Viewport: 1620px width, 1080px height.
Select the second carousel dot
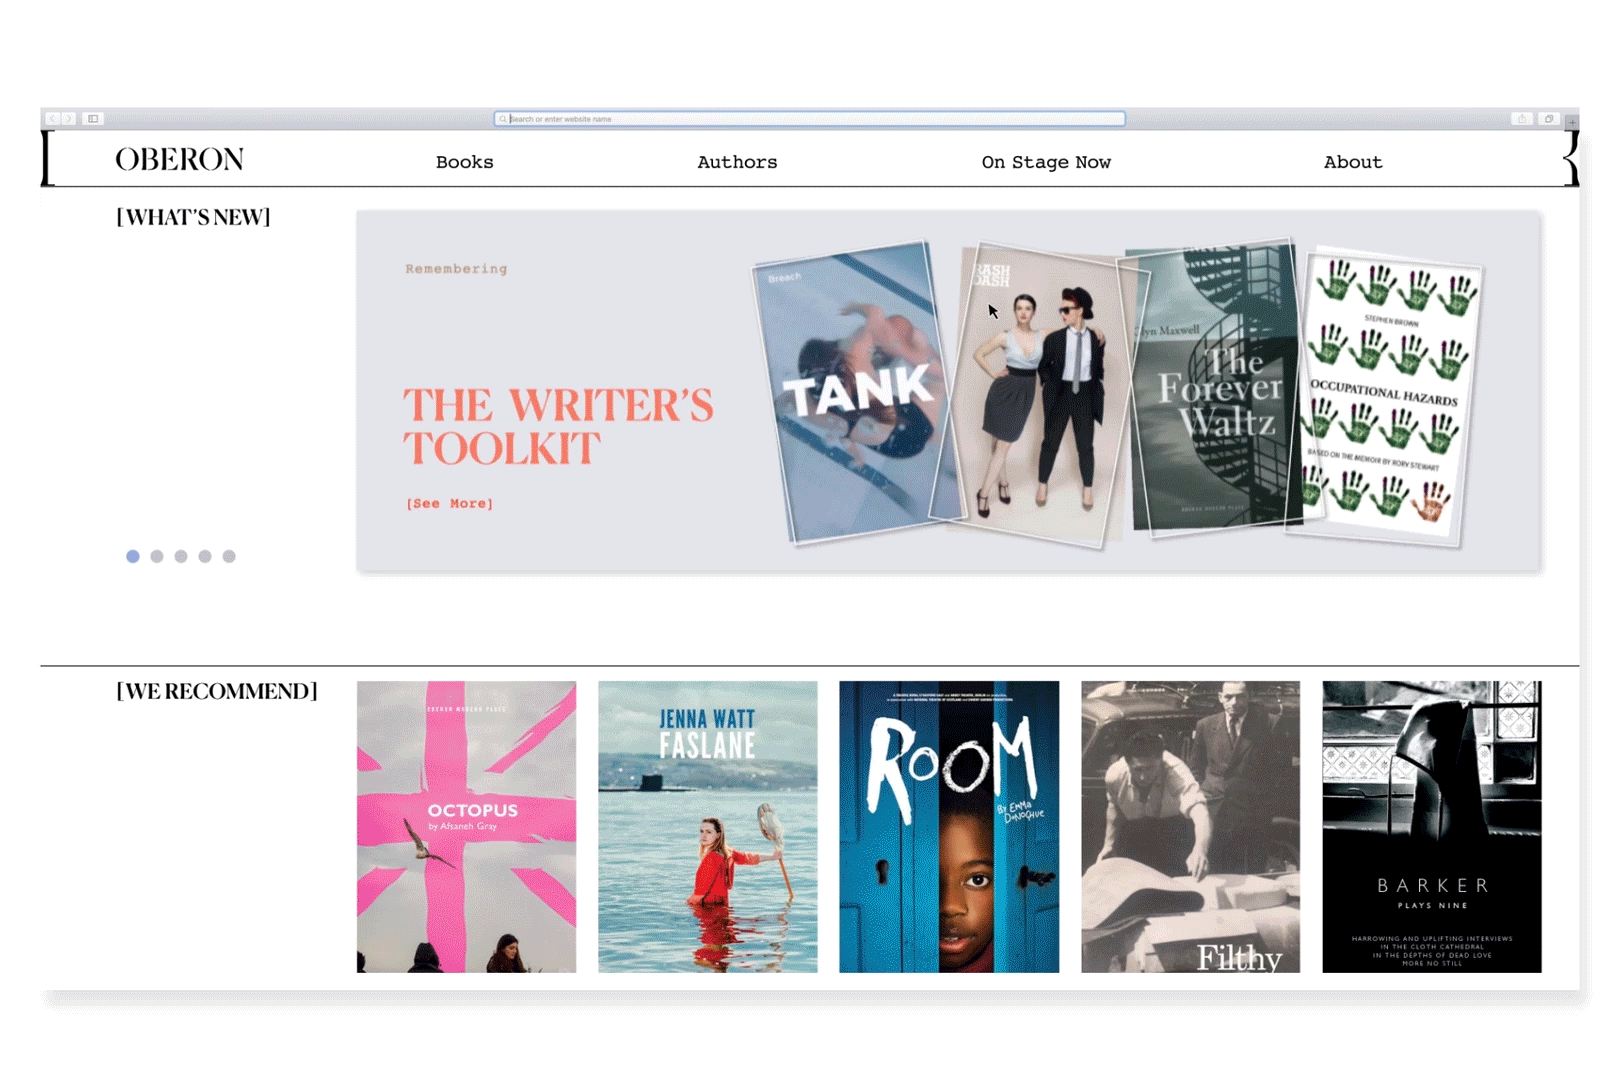click(157, 556)
